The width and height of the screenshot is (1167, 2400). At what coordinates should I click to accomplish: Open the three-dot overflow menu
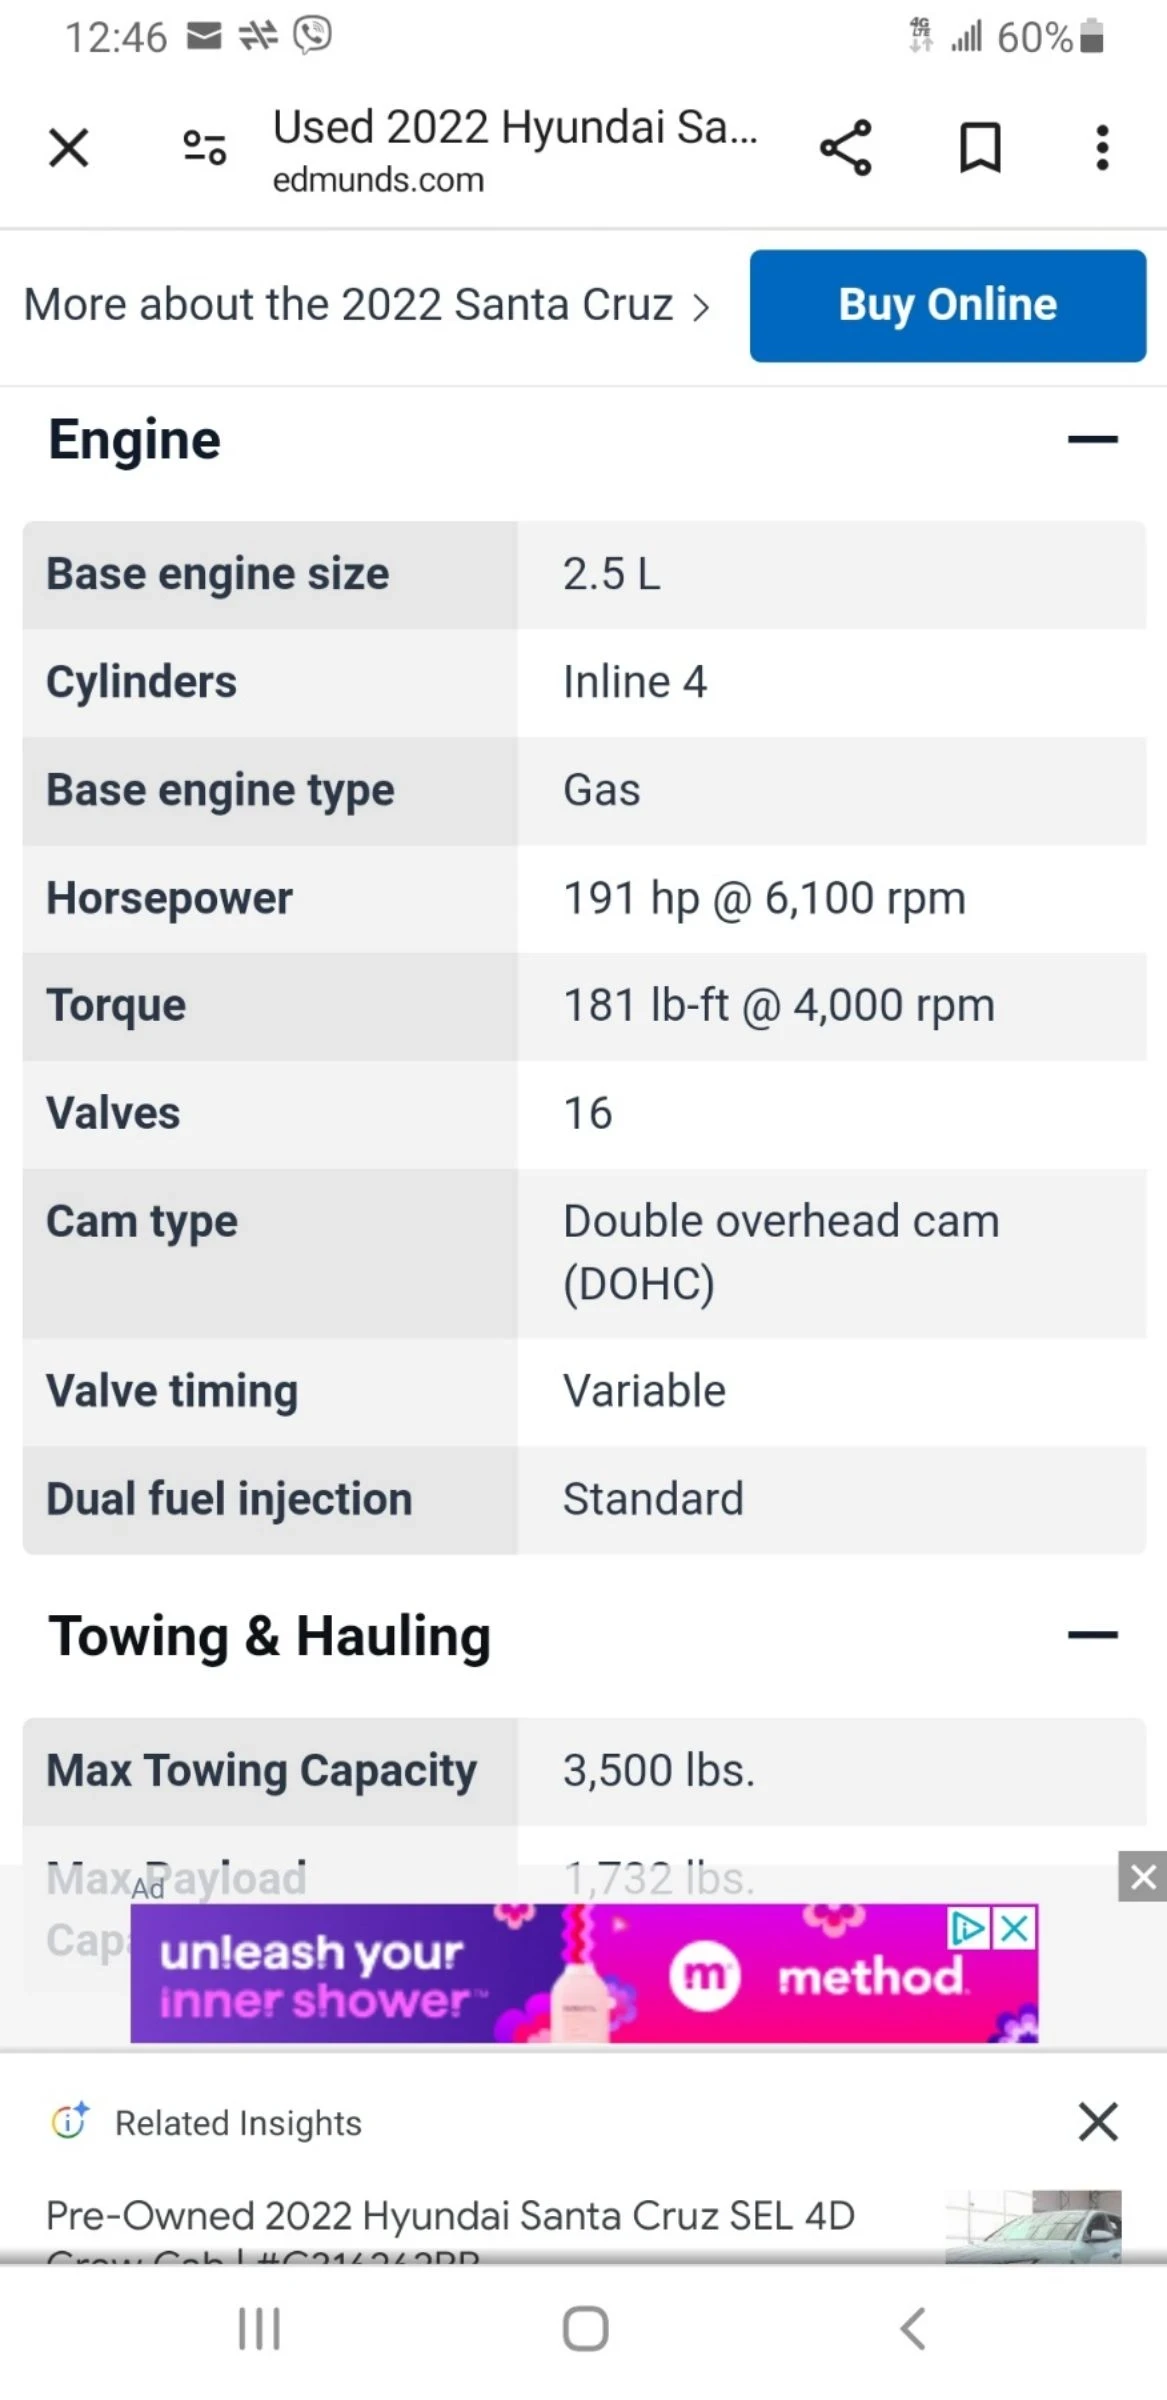click(1102, 149)
